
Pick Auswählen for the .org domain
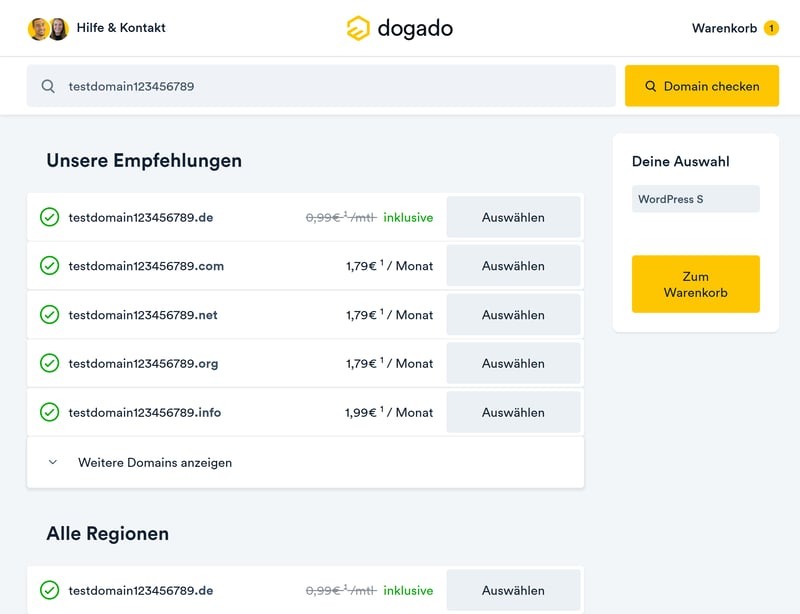coord(513,363)
